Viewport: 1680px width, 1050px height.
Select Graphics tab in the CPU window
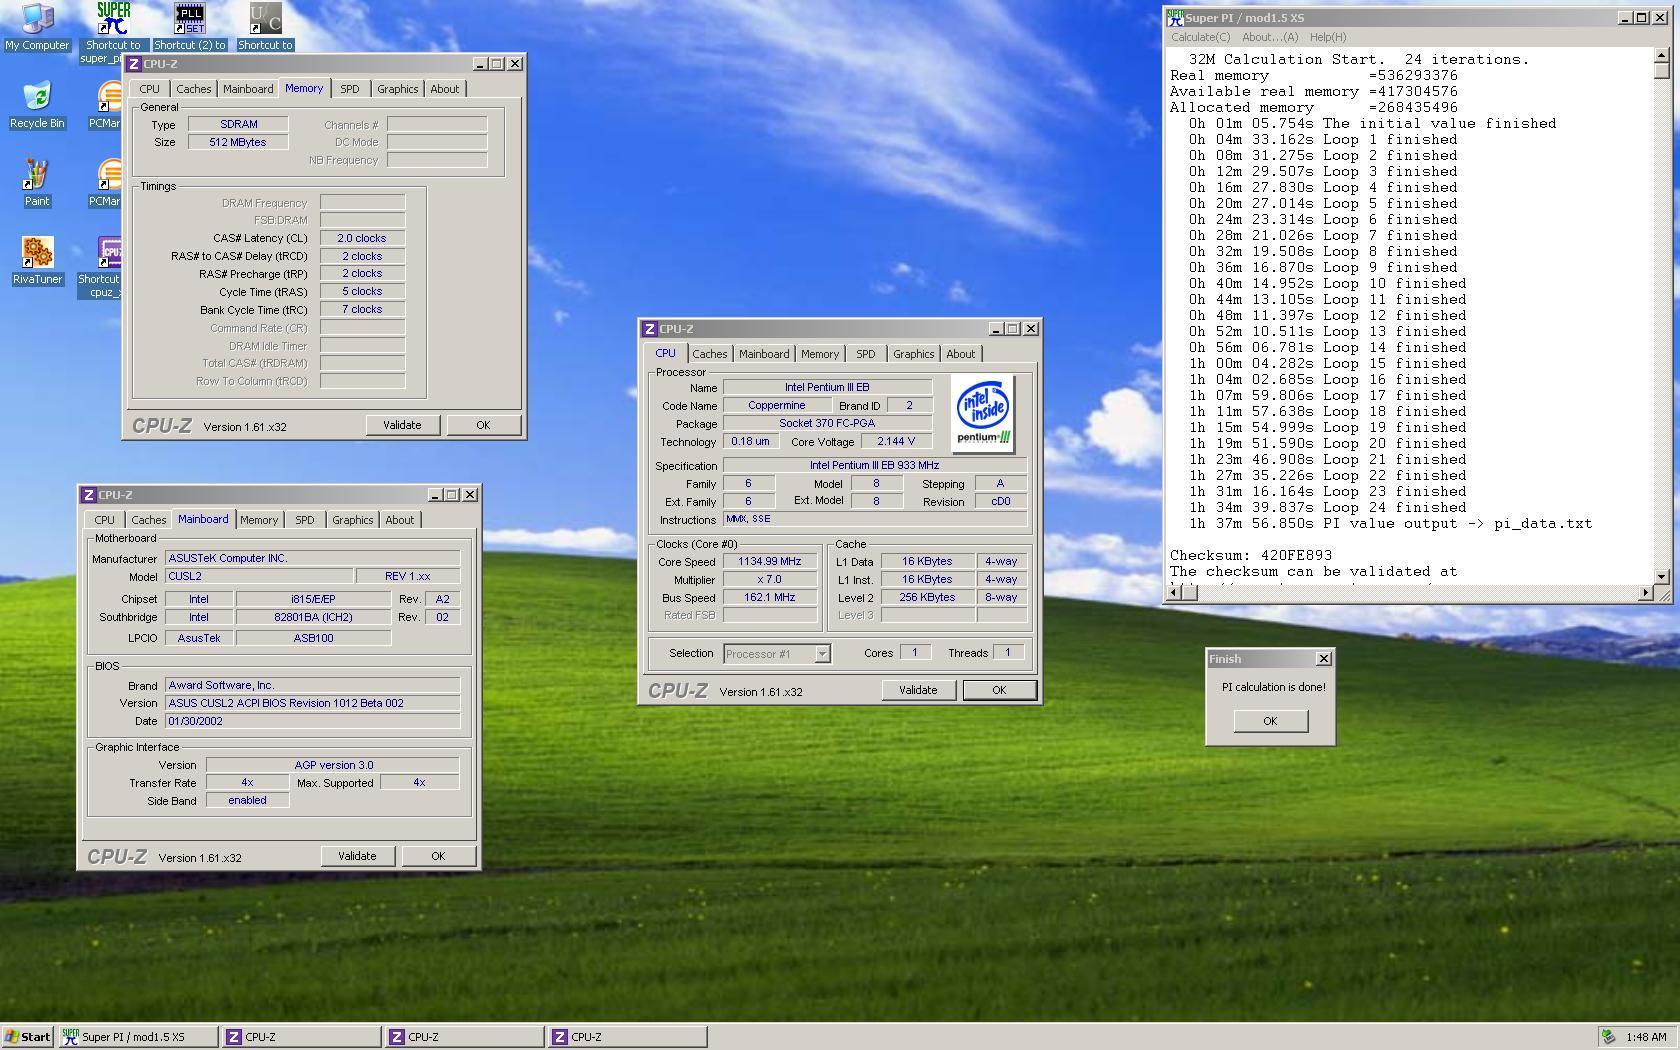913,354
